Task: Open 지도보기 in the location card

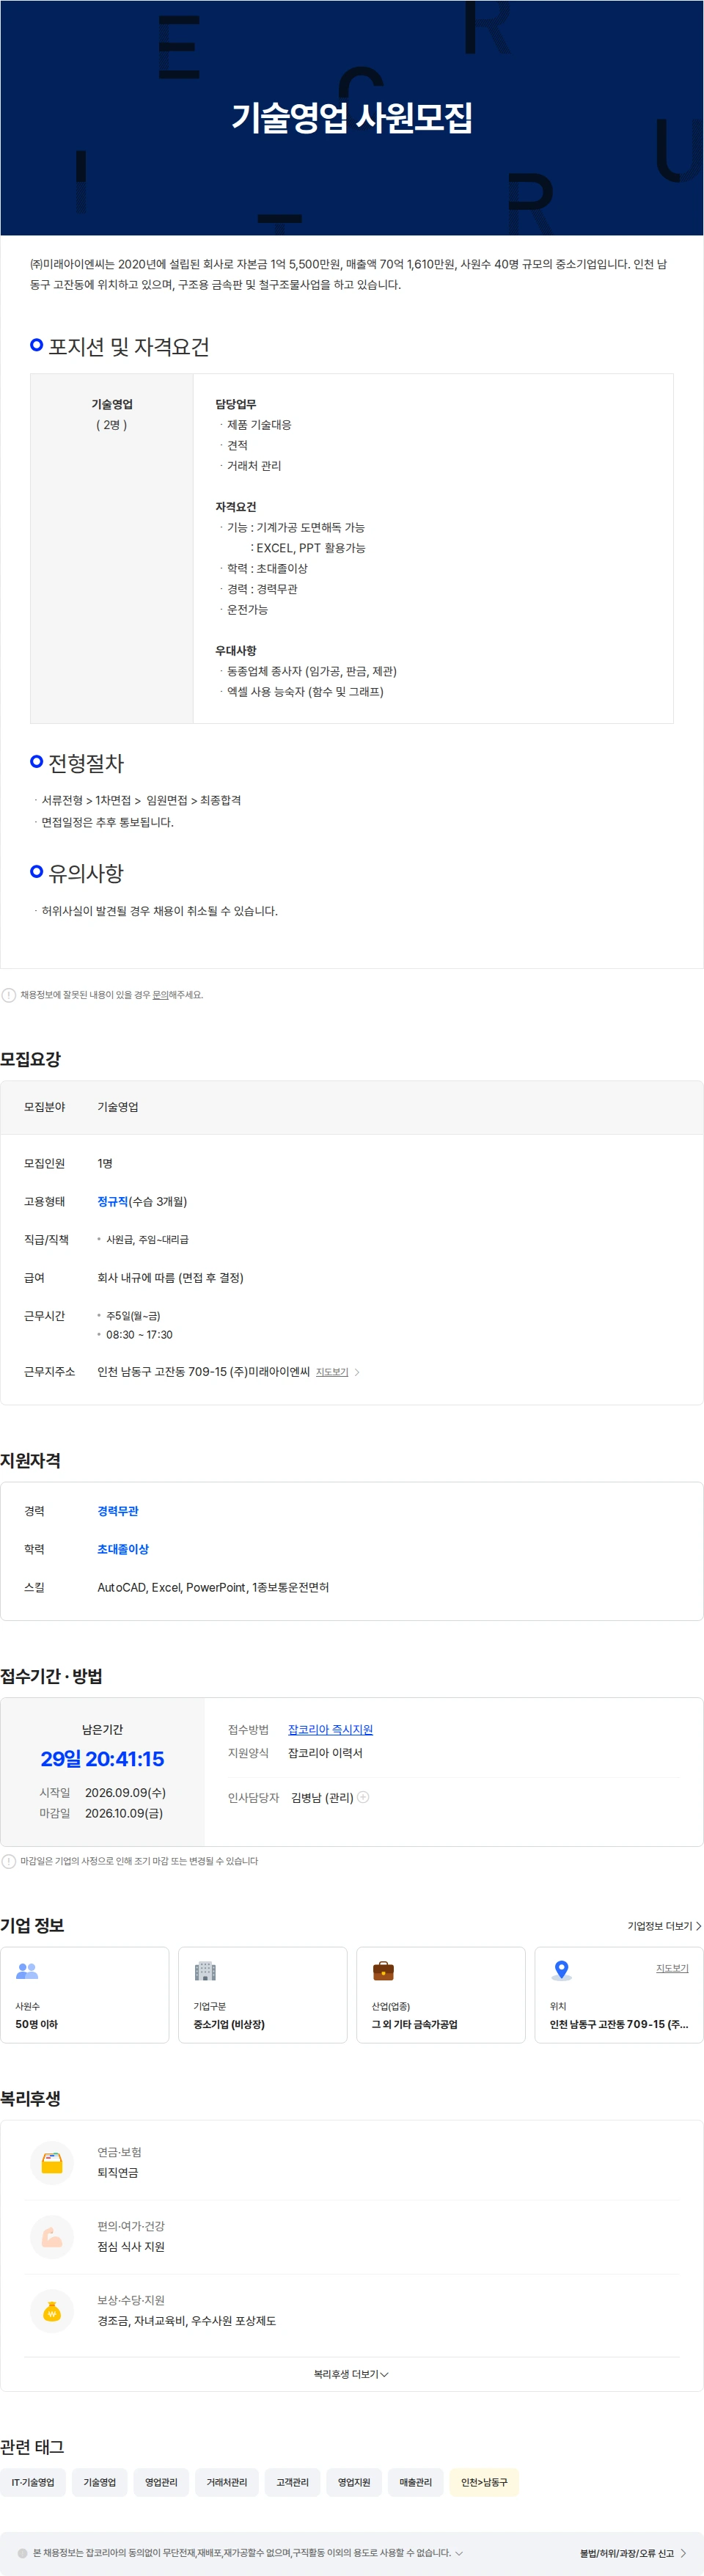Action: pos(672,1967)
